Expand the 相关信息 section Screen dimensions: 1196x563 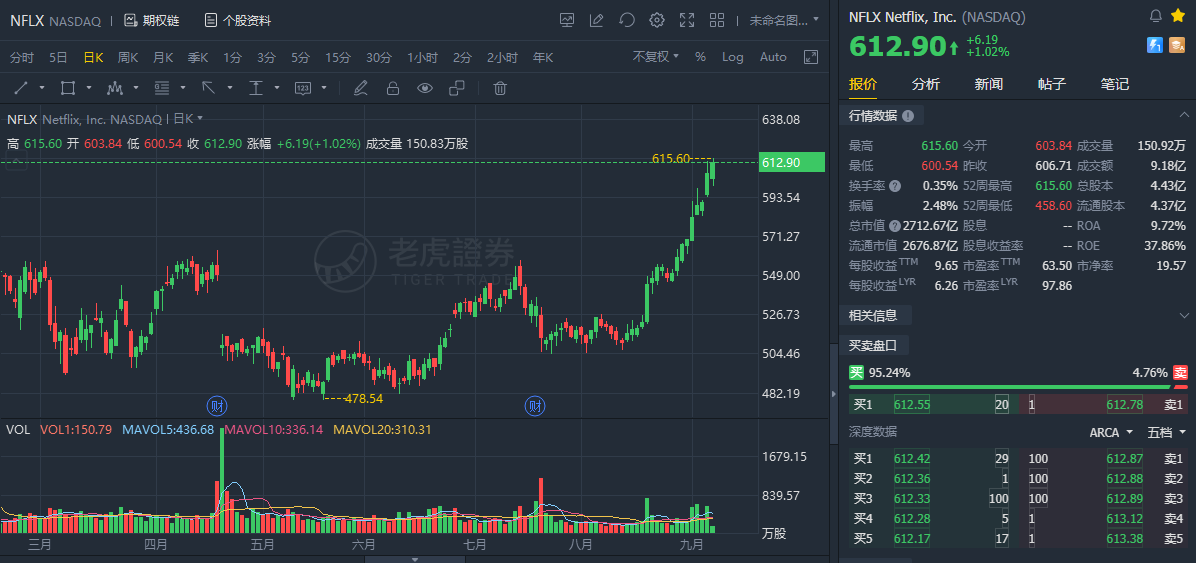click(1184, 315)
